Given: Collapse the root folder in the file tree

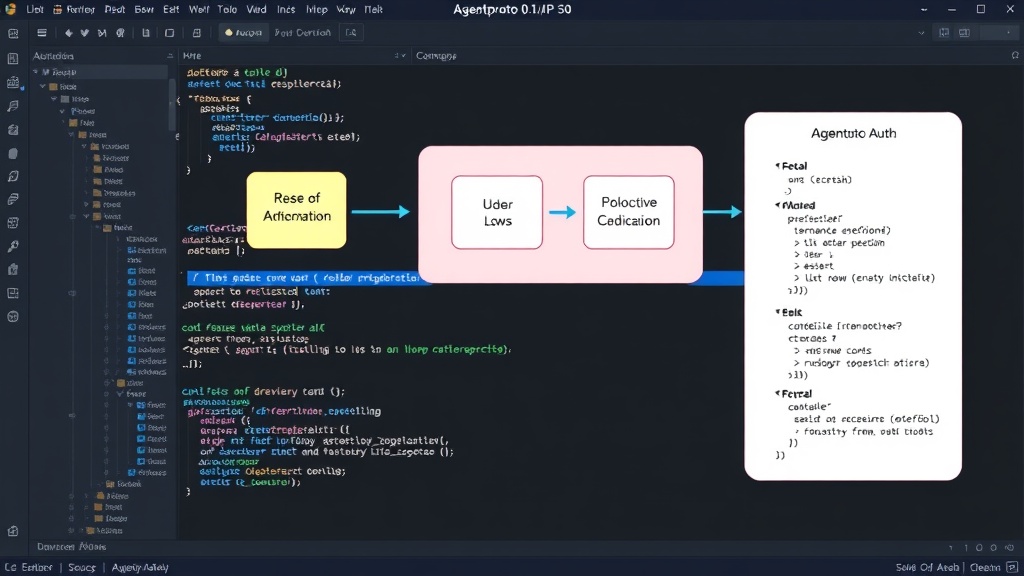Looking at the screenshot, I should click(36, 72).
